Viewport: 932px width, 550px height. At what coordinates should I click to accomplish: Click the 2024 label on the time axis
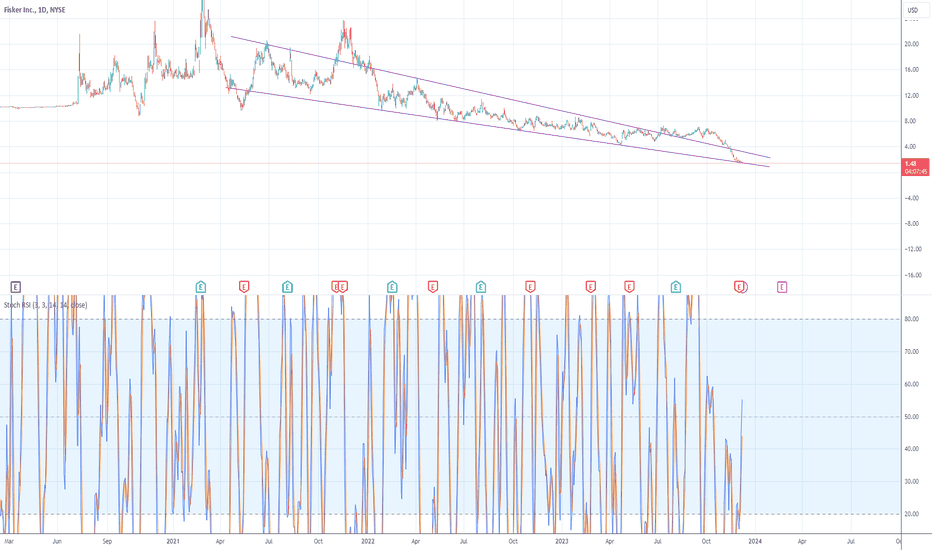pos(755,542)
